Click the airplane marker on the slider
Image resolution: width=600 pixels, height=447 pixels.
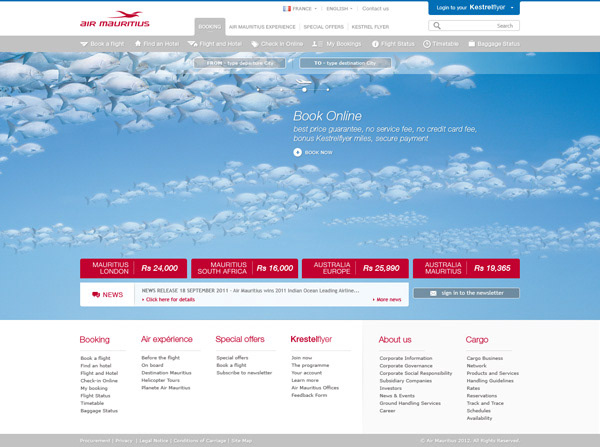pyautogui.click(x=303, y=81)
